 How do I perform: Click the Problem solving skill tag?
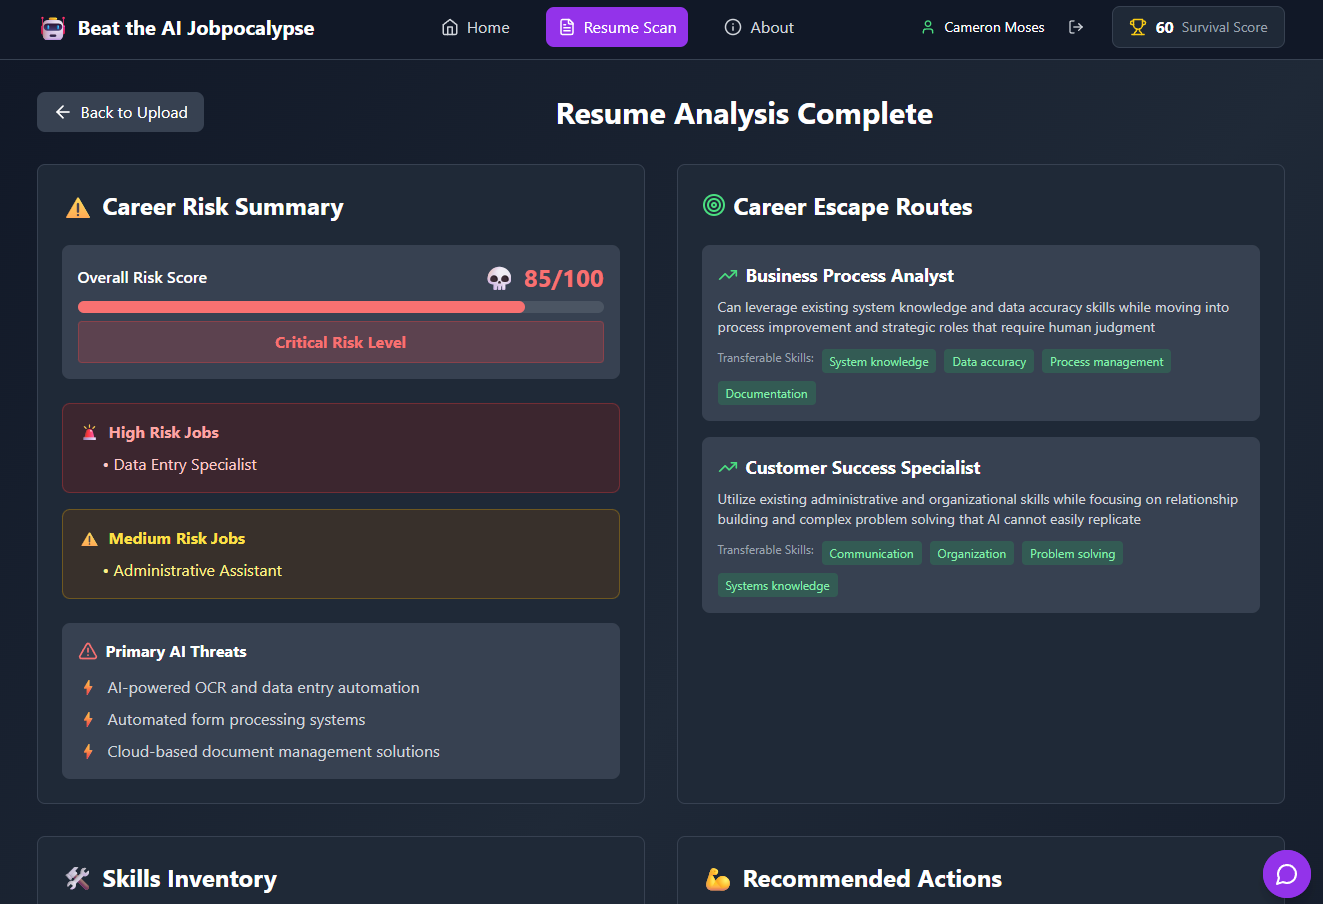click(1072, 554)
